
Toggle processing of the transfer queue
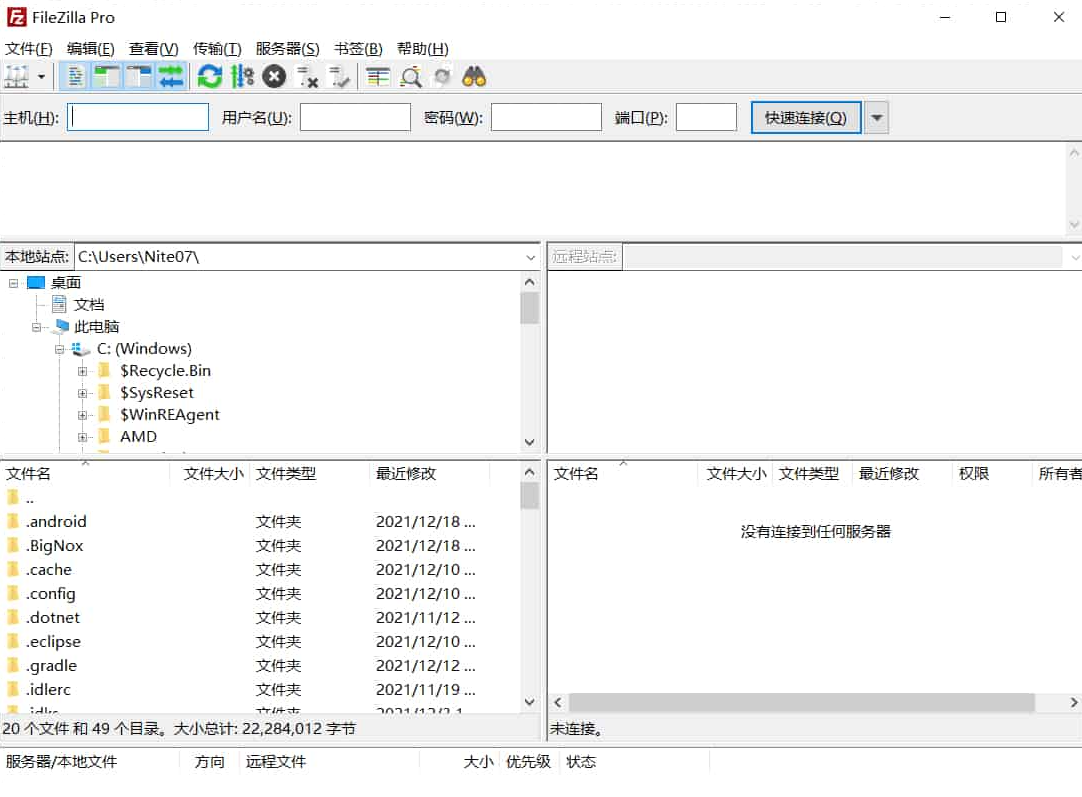[242, 77]
